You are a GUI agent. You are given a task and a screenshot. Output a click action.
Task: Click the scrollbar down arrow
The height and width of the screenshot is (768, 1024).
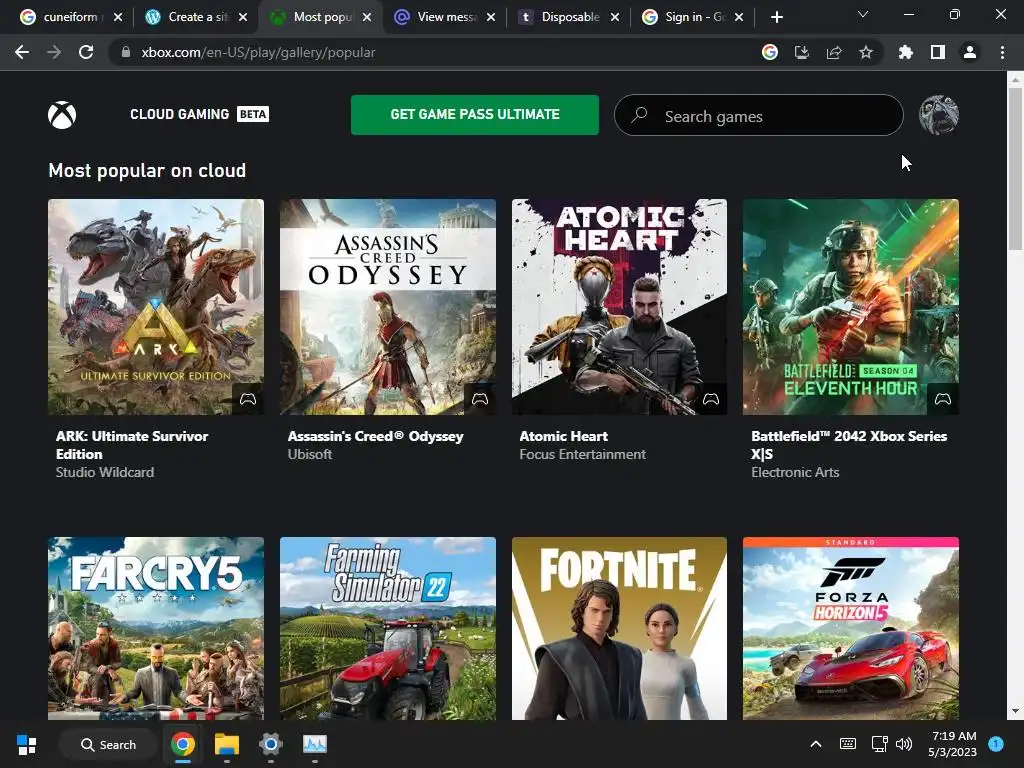[x=1015, y=711]
